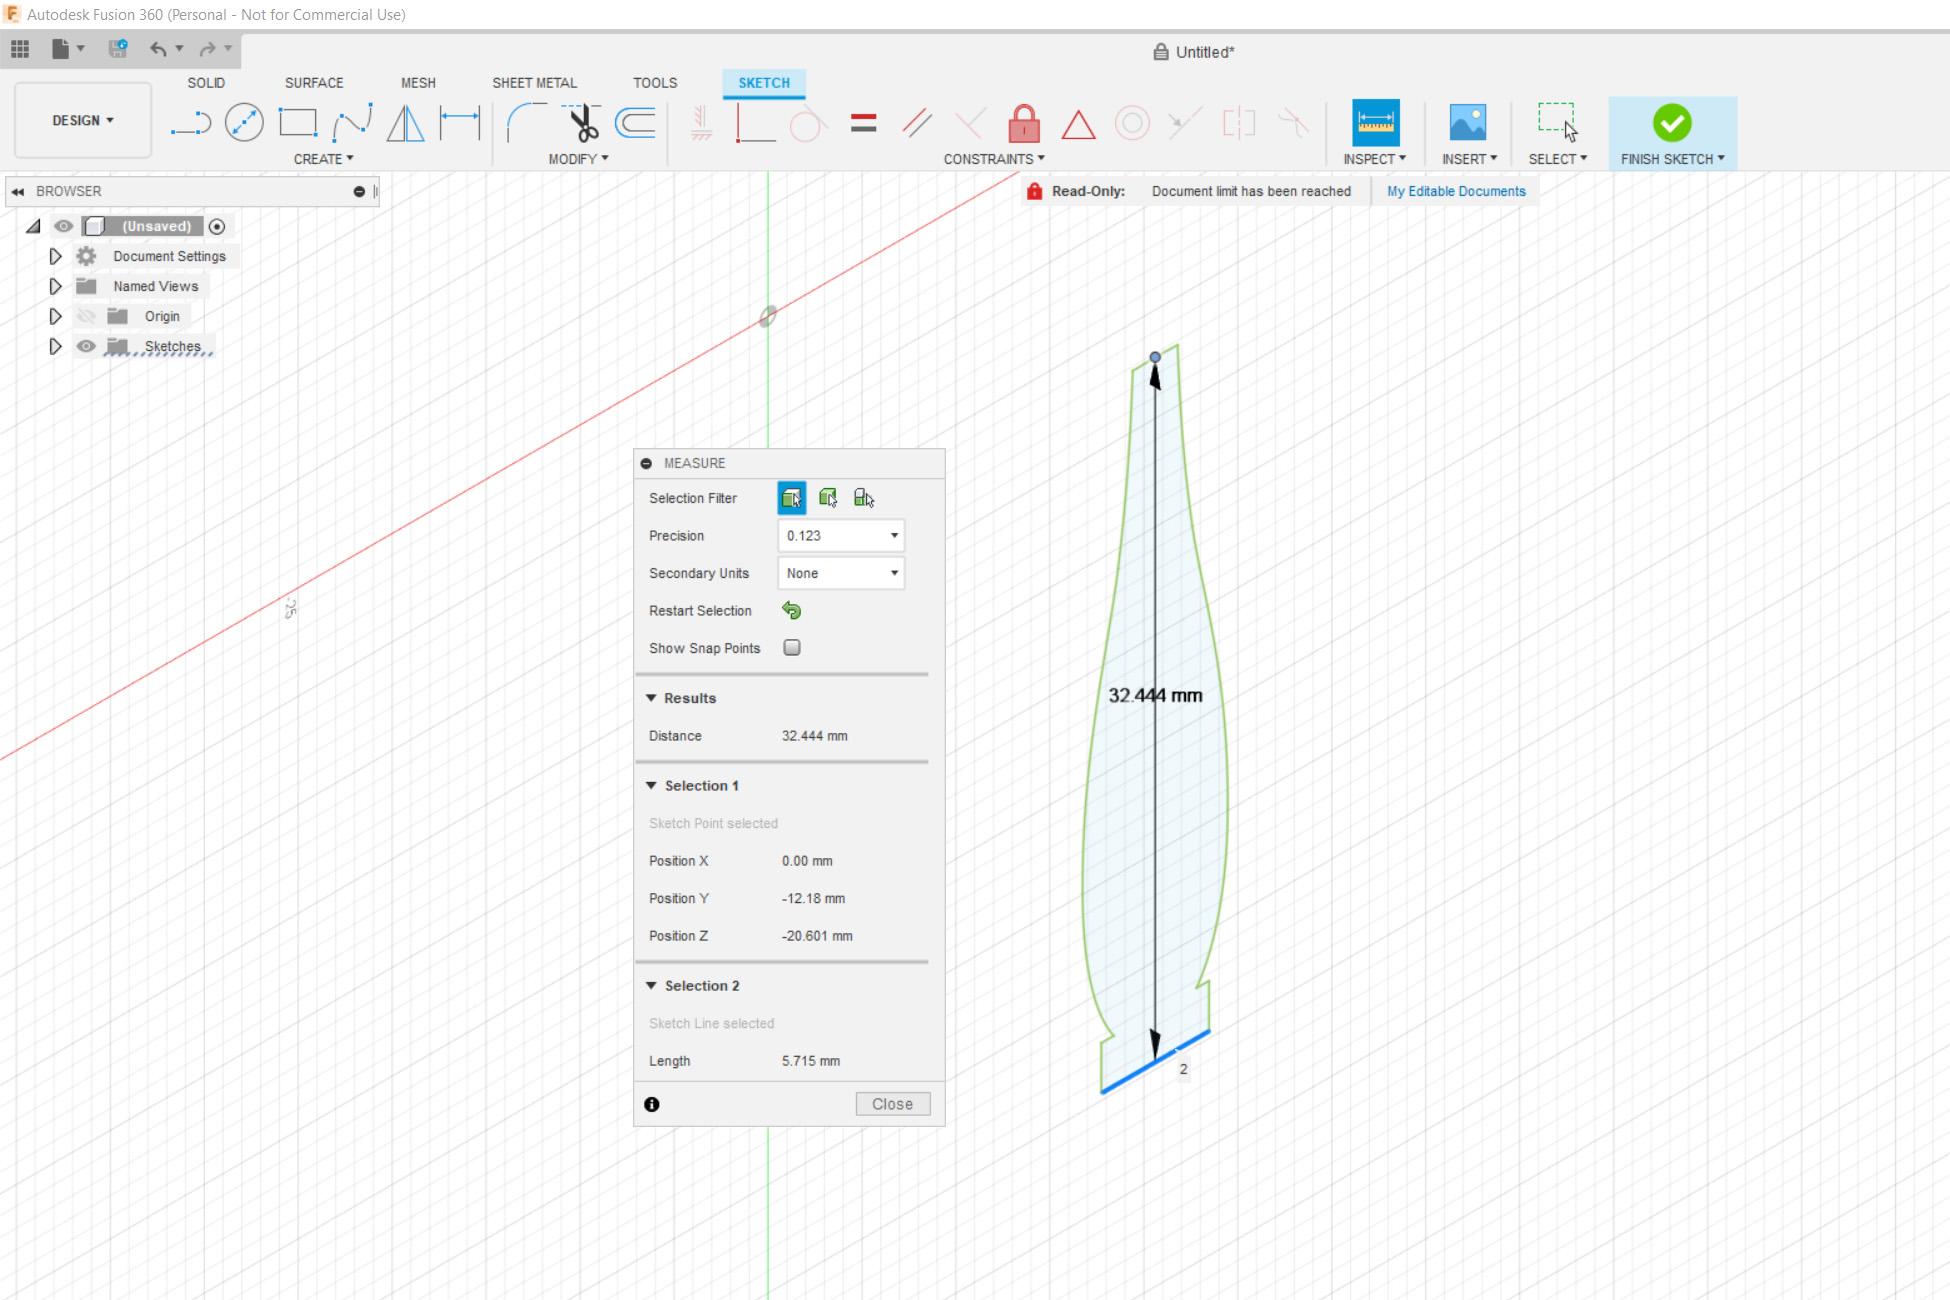Click the Fix/Unfix lock constraint icon
The width and height of the screenshot is (1950, 1300).
coord(1023,124)
